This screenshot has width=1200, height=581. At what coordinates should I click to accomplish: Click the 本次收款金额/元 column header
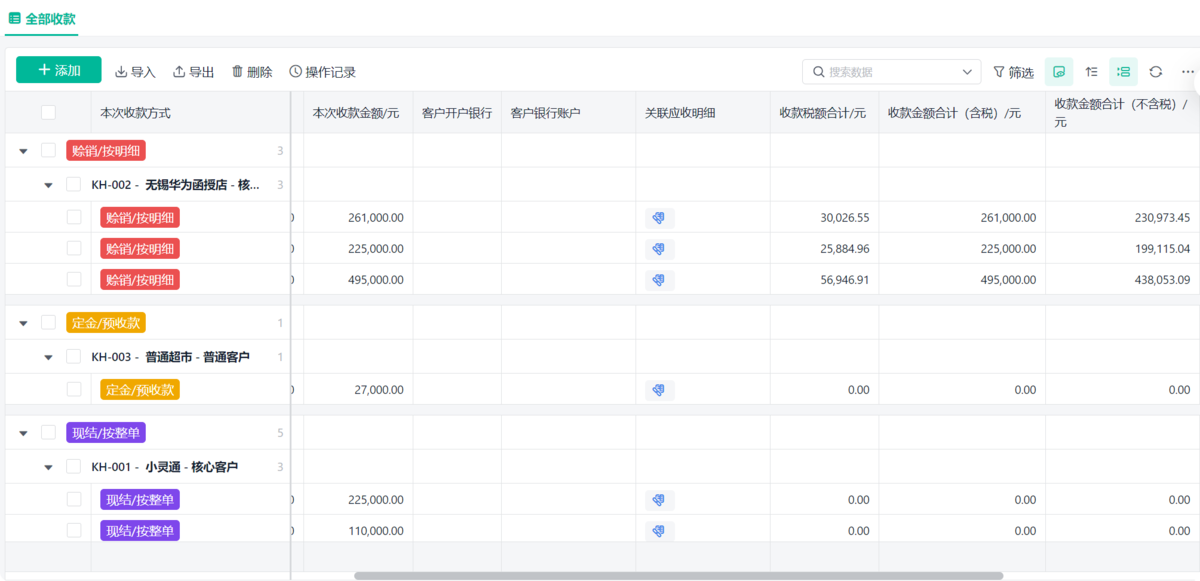[x=356, y=113]
